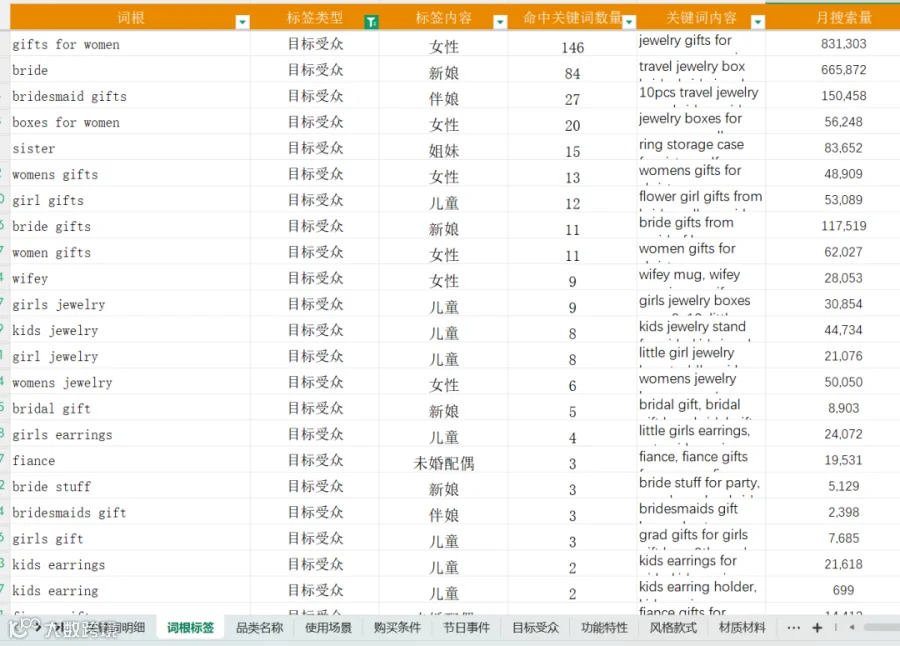Select the cell "womens gifts"
The width and height of the screenshot is (900, 646).
point(130,174)
